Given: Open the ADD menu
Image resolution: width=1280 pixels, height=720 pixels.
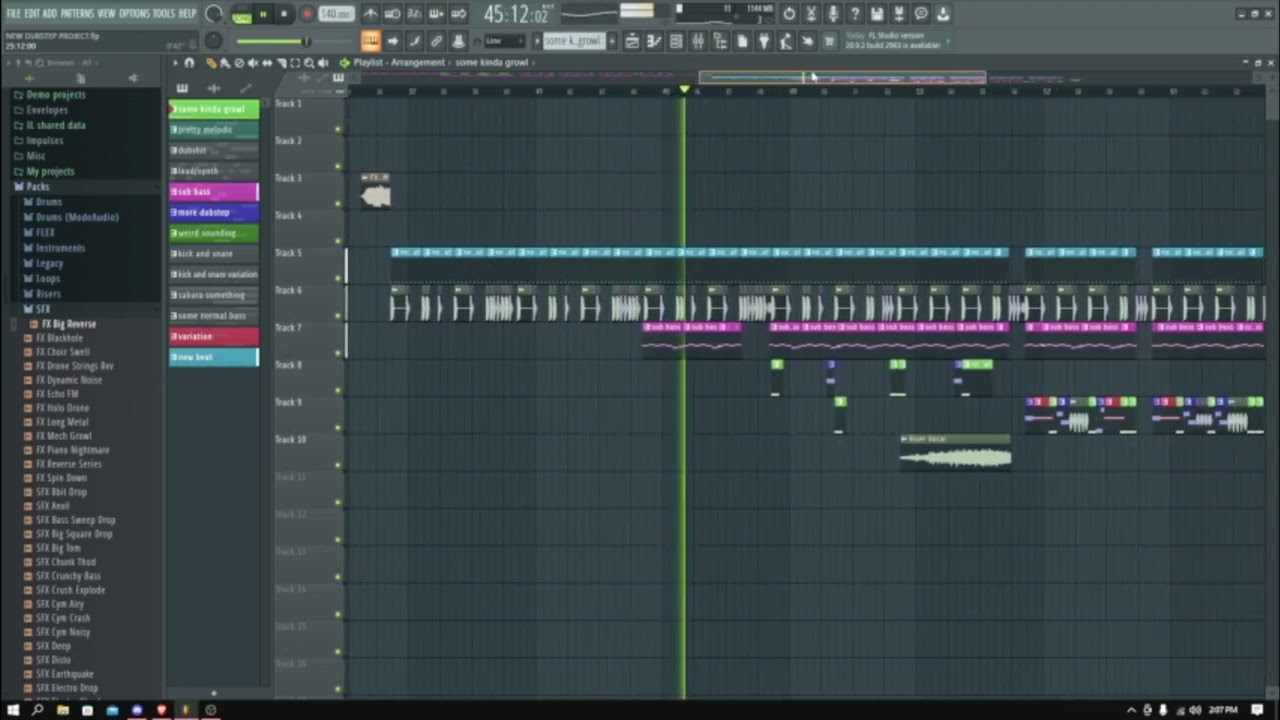Looking at the screenshot, I should coord(50,14).
